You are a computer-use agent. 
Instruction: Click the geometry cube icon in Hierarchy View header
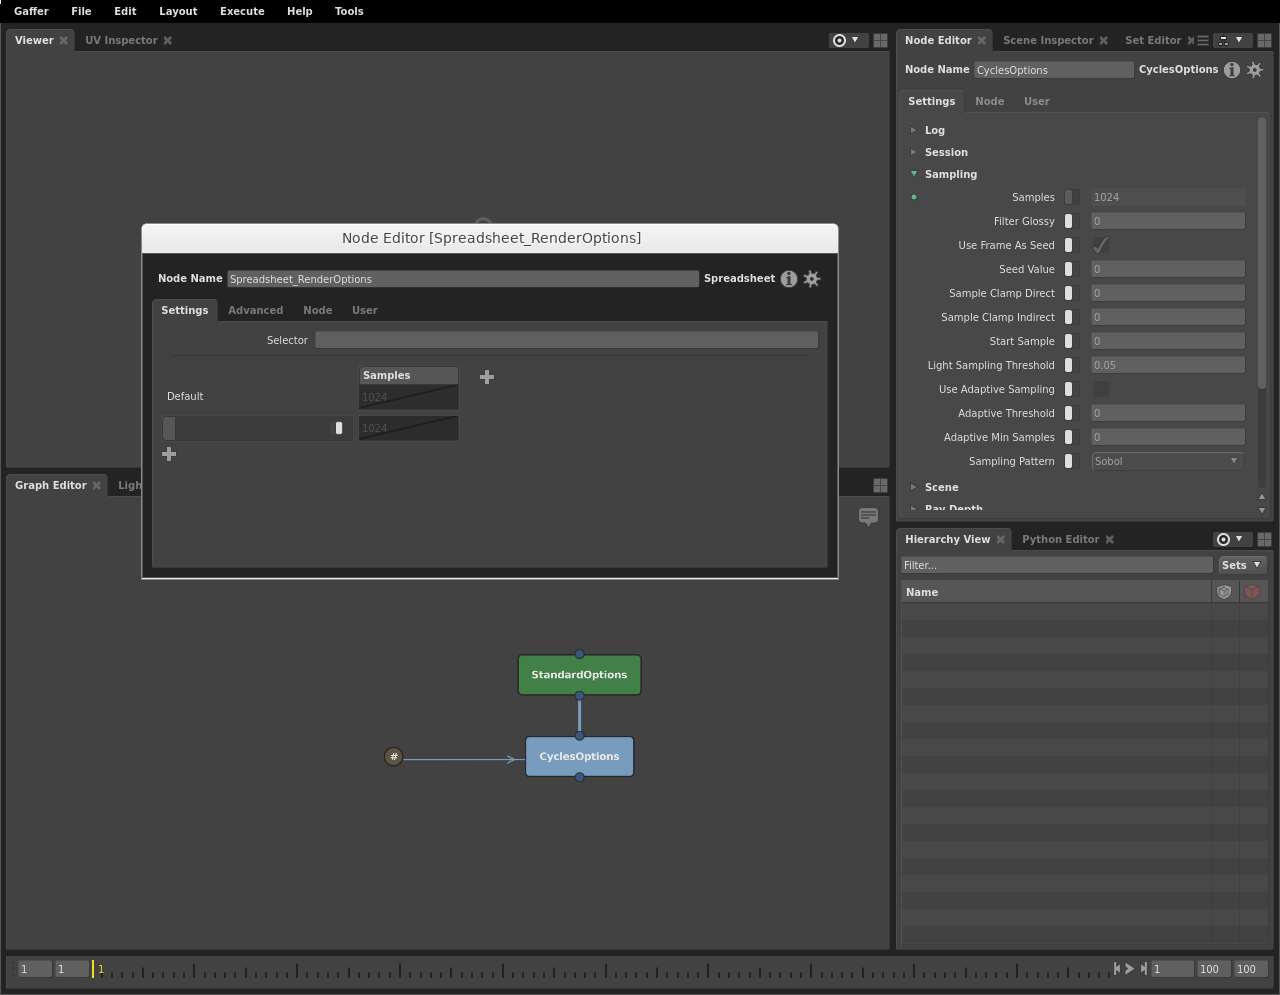pos(1224,591)
